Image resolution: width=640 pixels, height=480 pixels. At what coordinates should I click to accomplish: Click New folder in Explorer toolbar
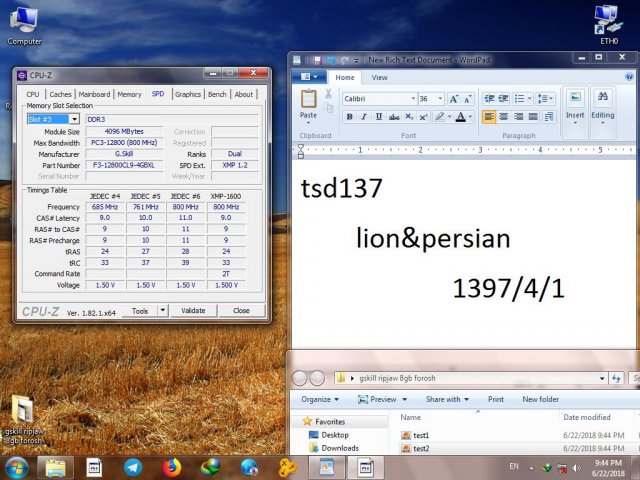click(x=540, y=400)
